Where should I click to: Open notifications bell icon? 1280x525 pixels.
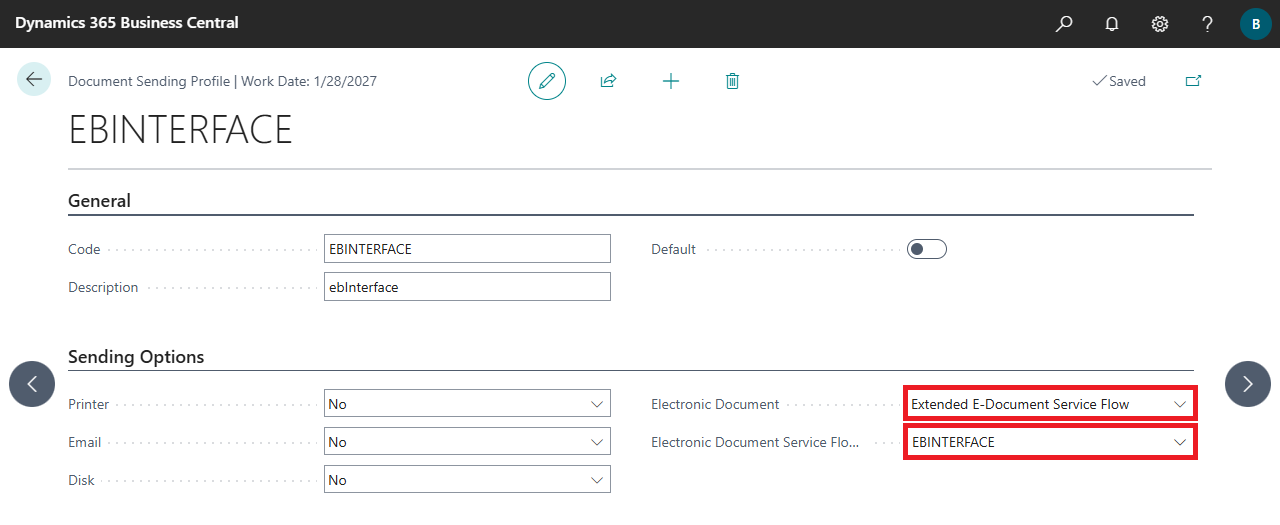[x=1112, y=23]
